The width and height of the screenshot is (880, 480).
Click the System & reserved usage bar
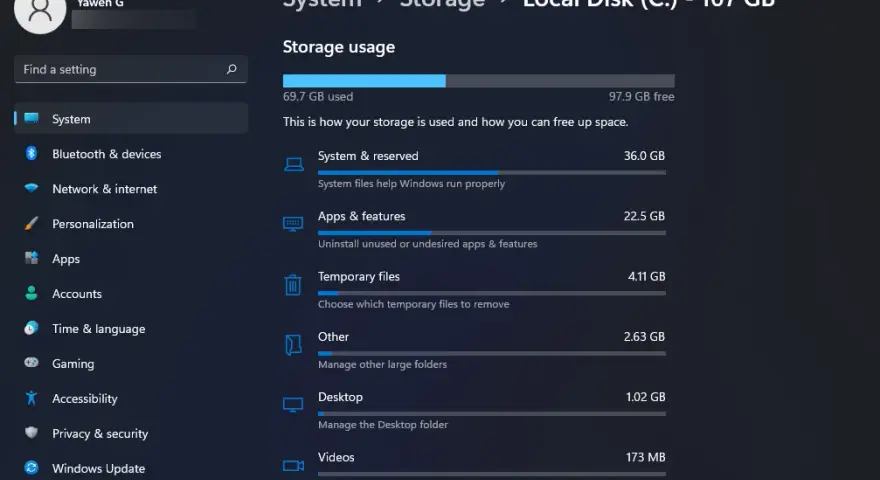(492, 172)
